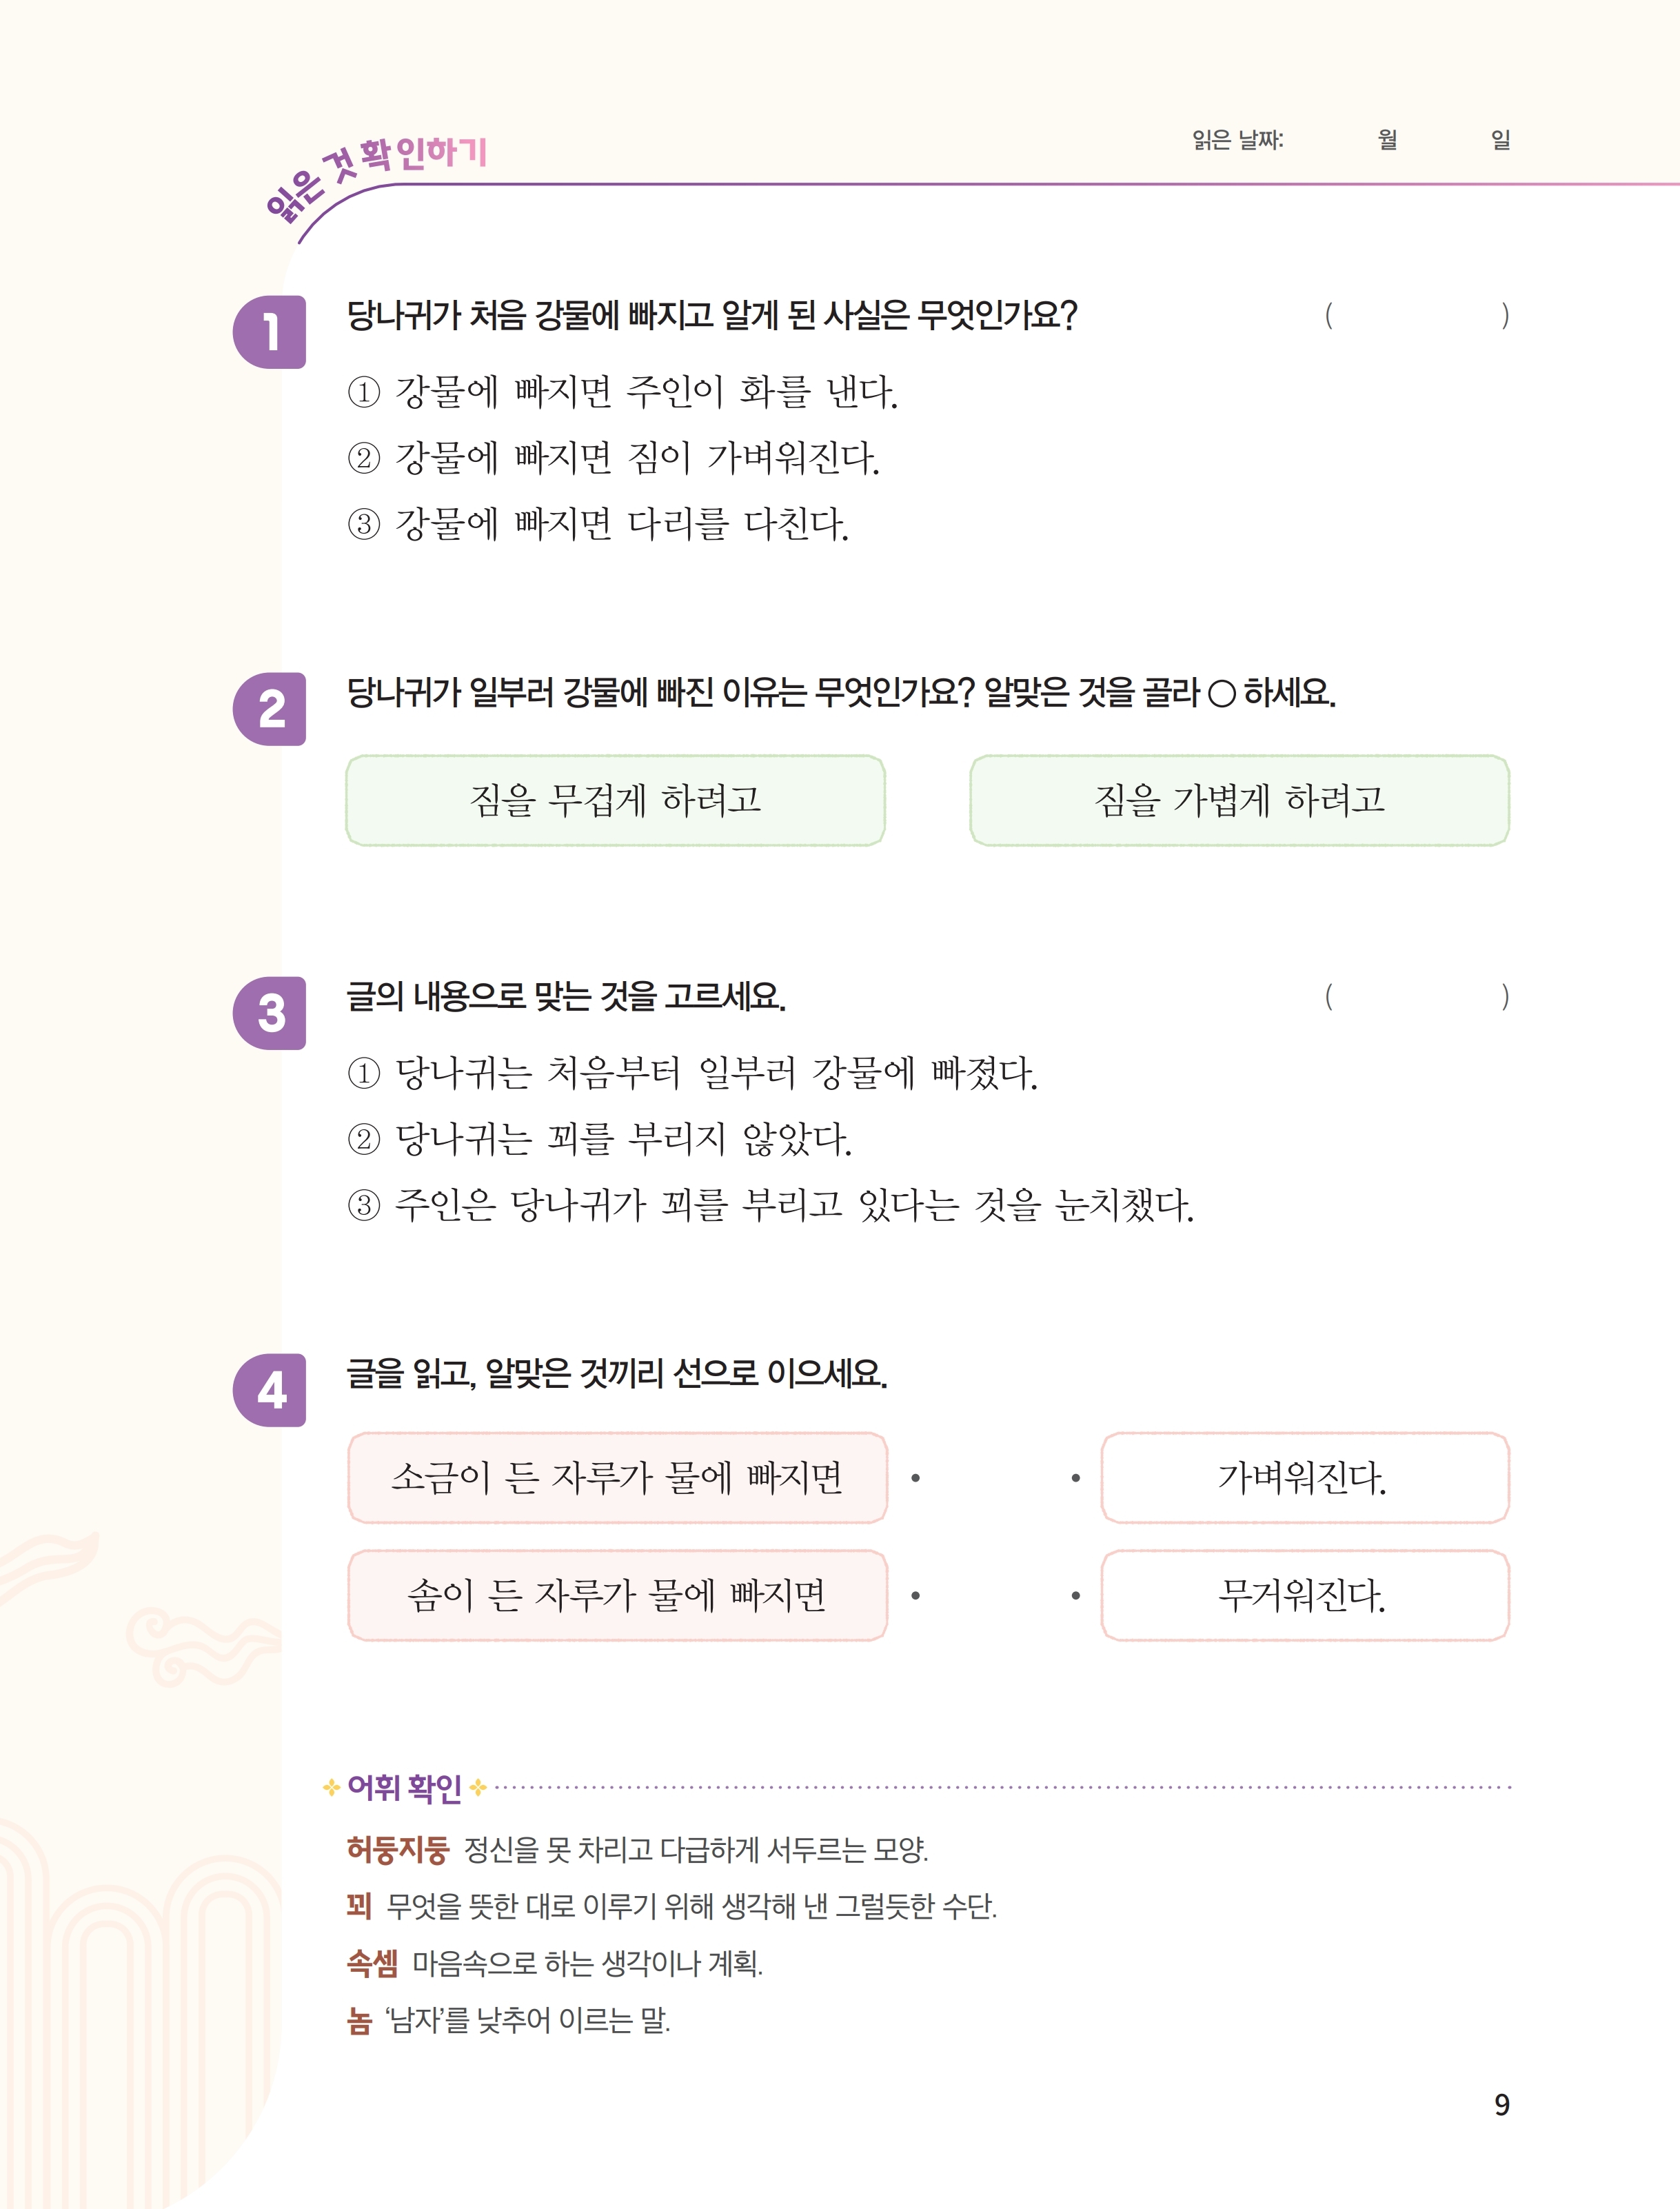The height and width of the screenshot is (2209, 1680).
Task: Click the purple number 1 badge
Action: [x=269, y=332]
